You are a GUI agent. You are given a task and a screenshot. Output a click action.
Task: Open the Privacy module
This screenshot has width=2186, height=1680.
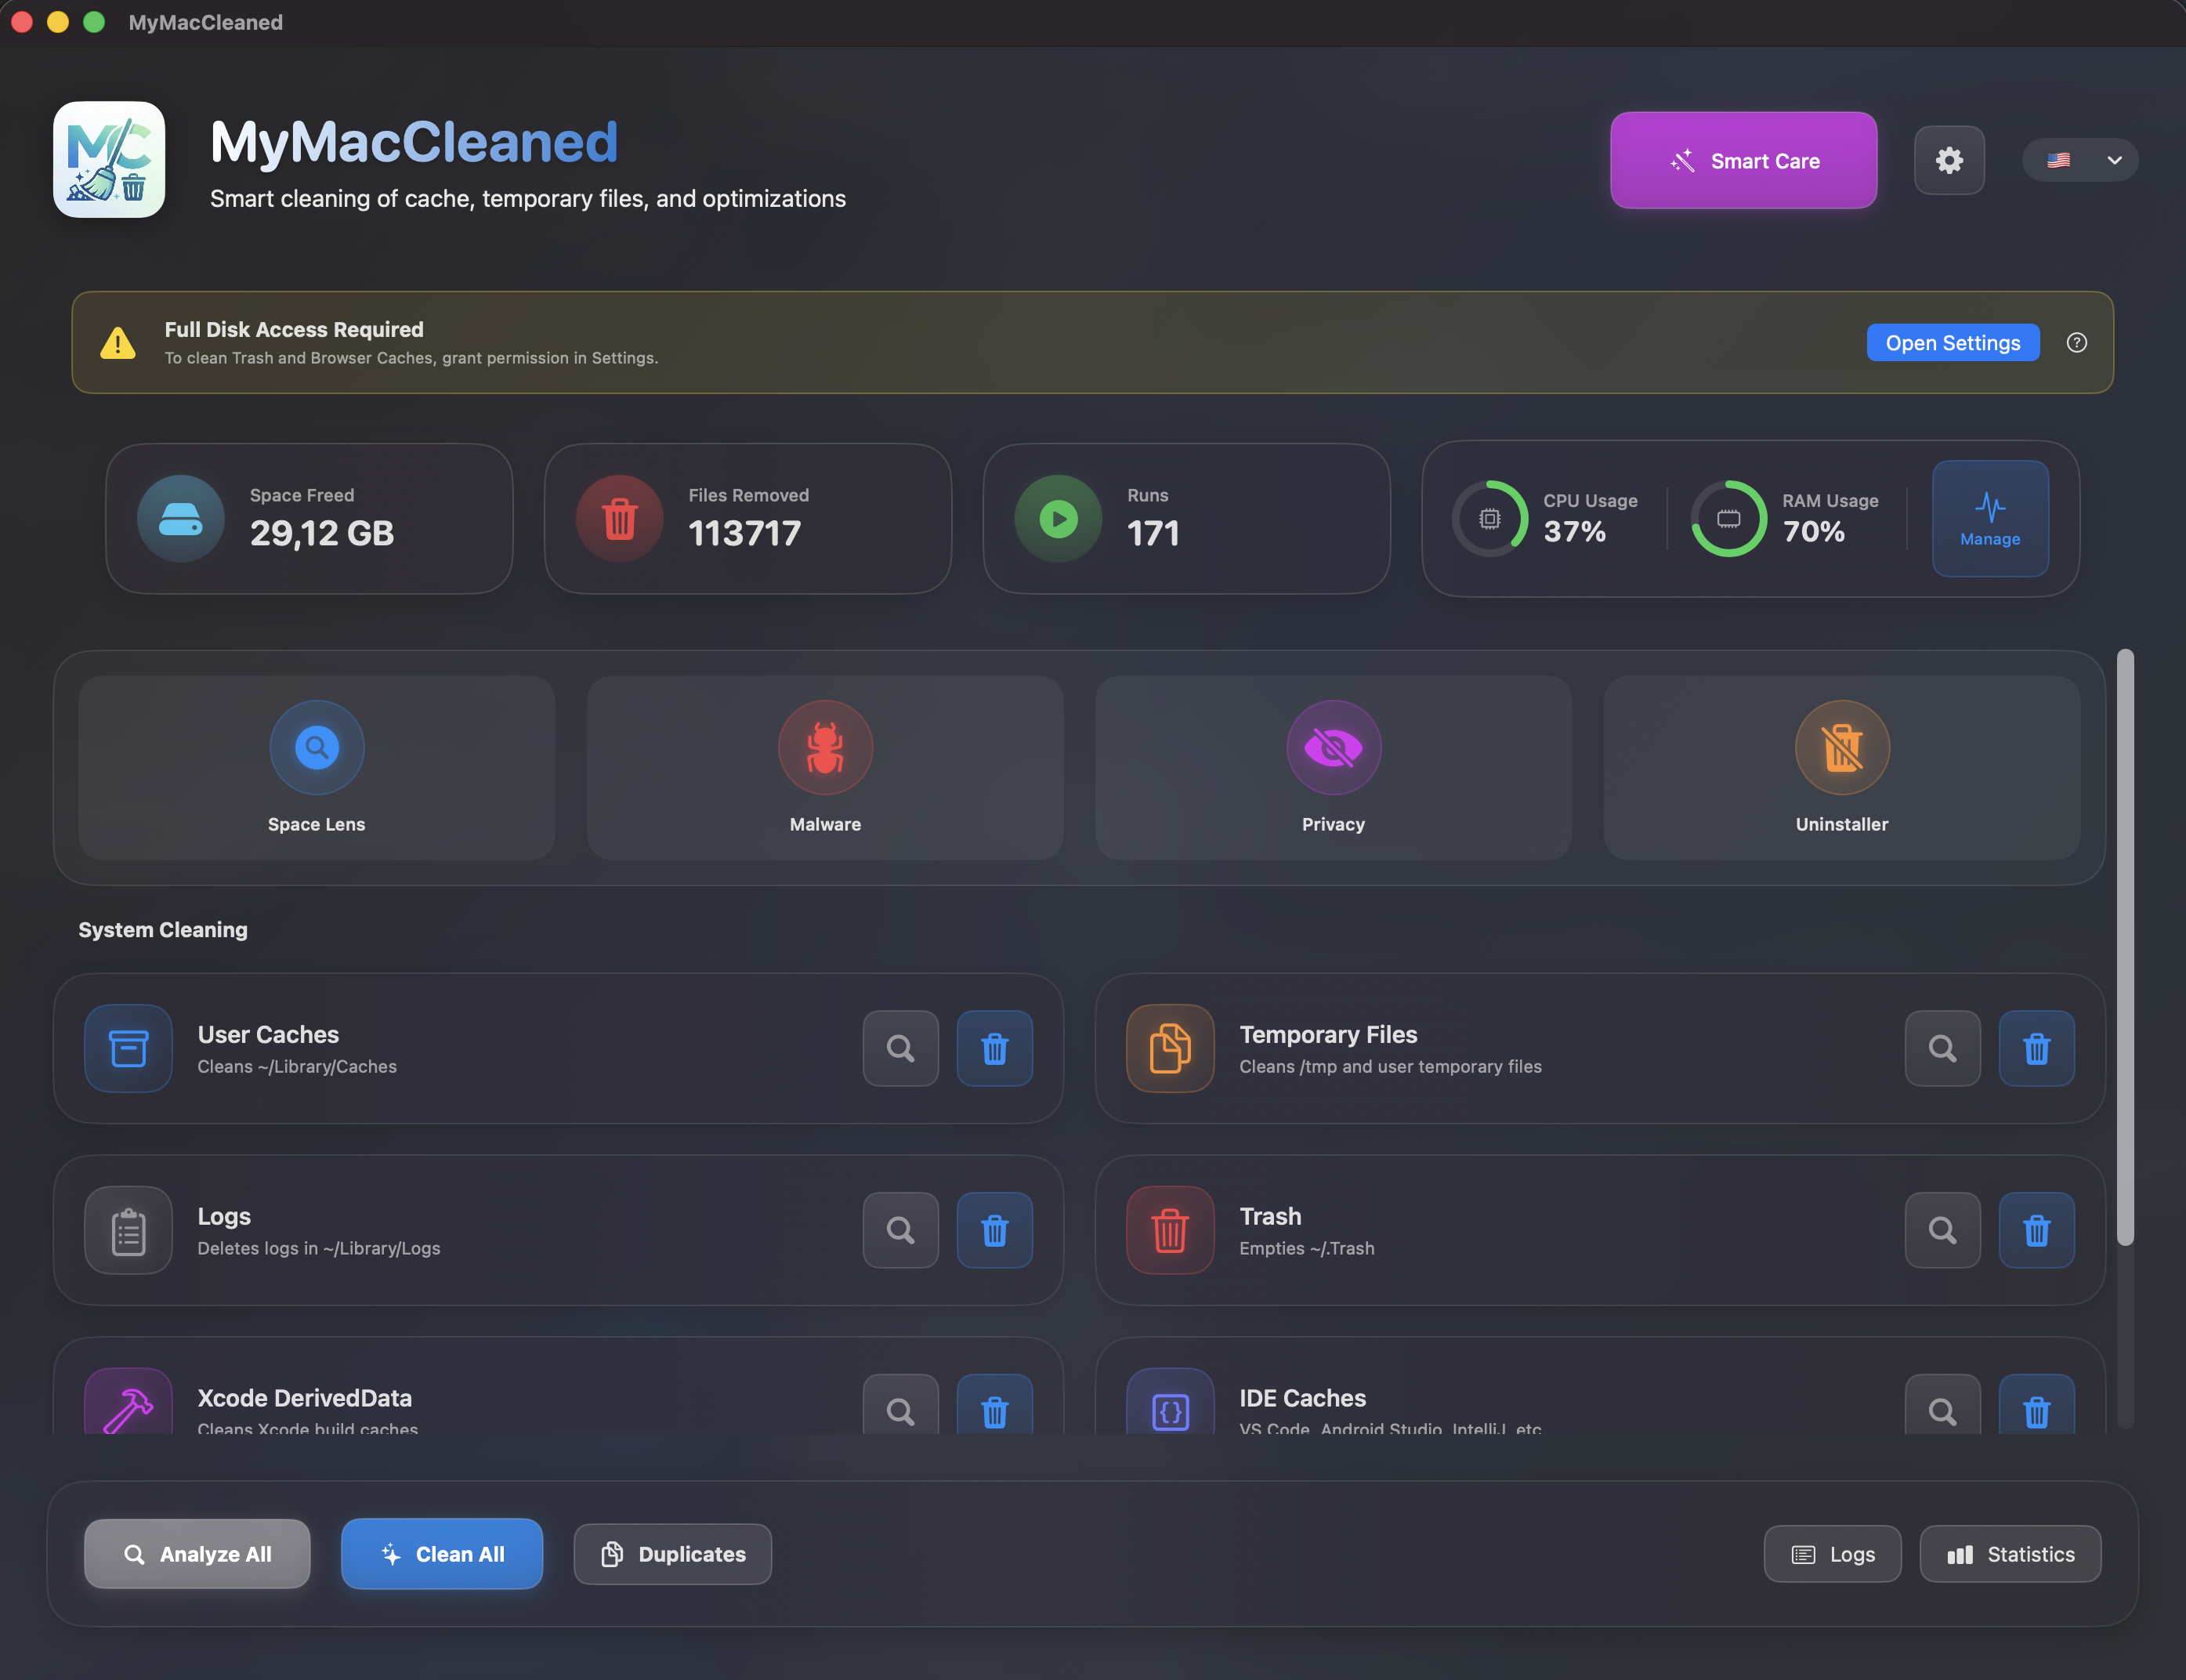[1333, 767]
